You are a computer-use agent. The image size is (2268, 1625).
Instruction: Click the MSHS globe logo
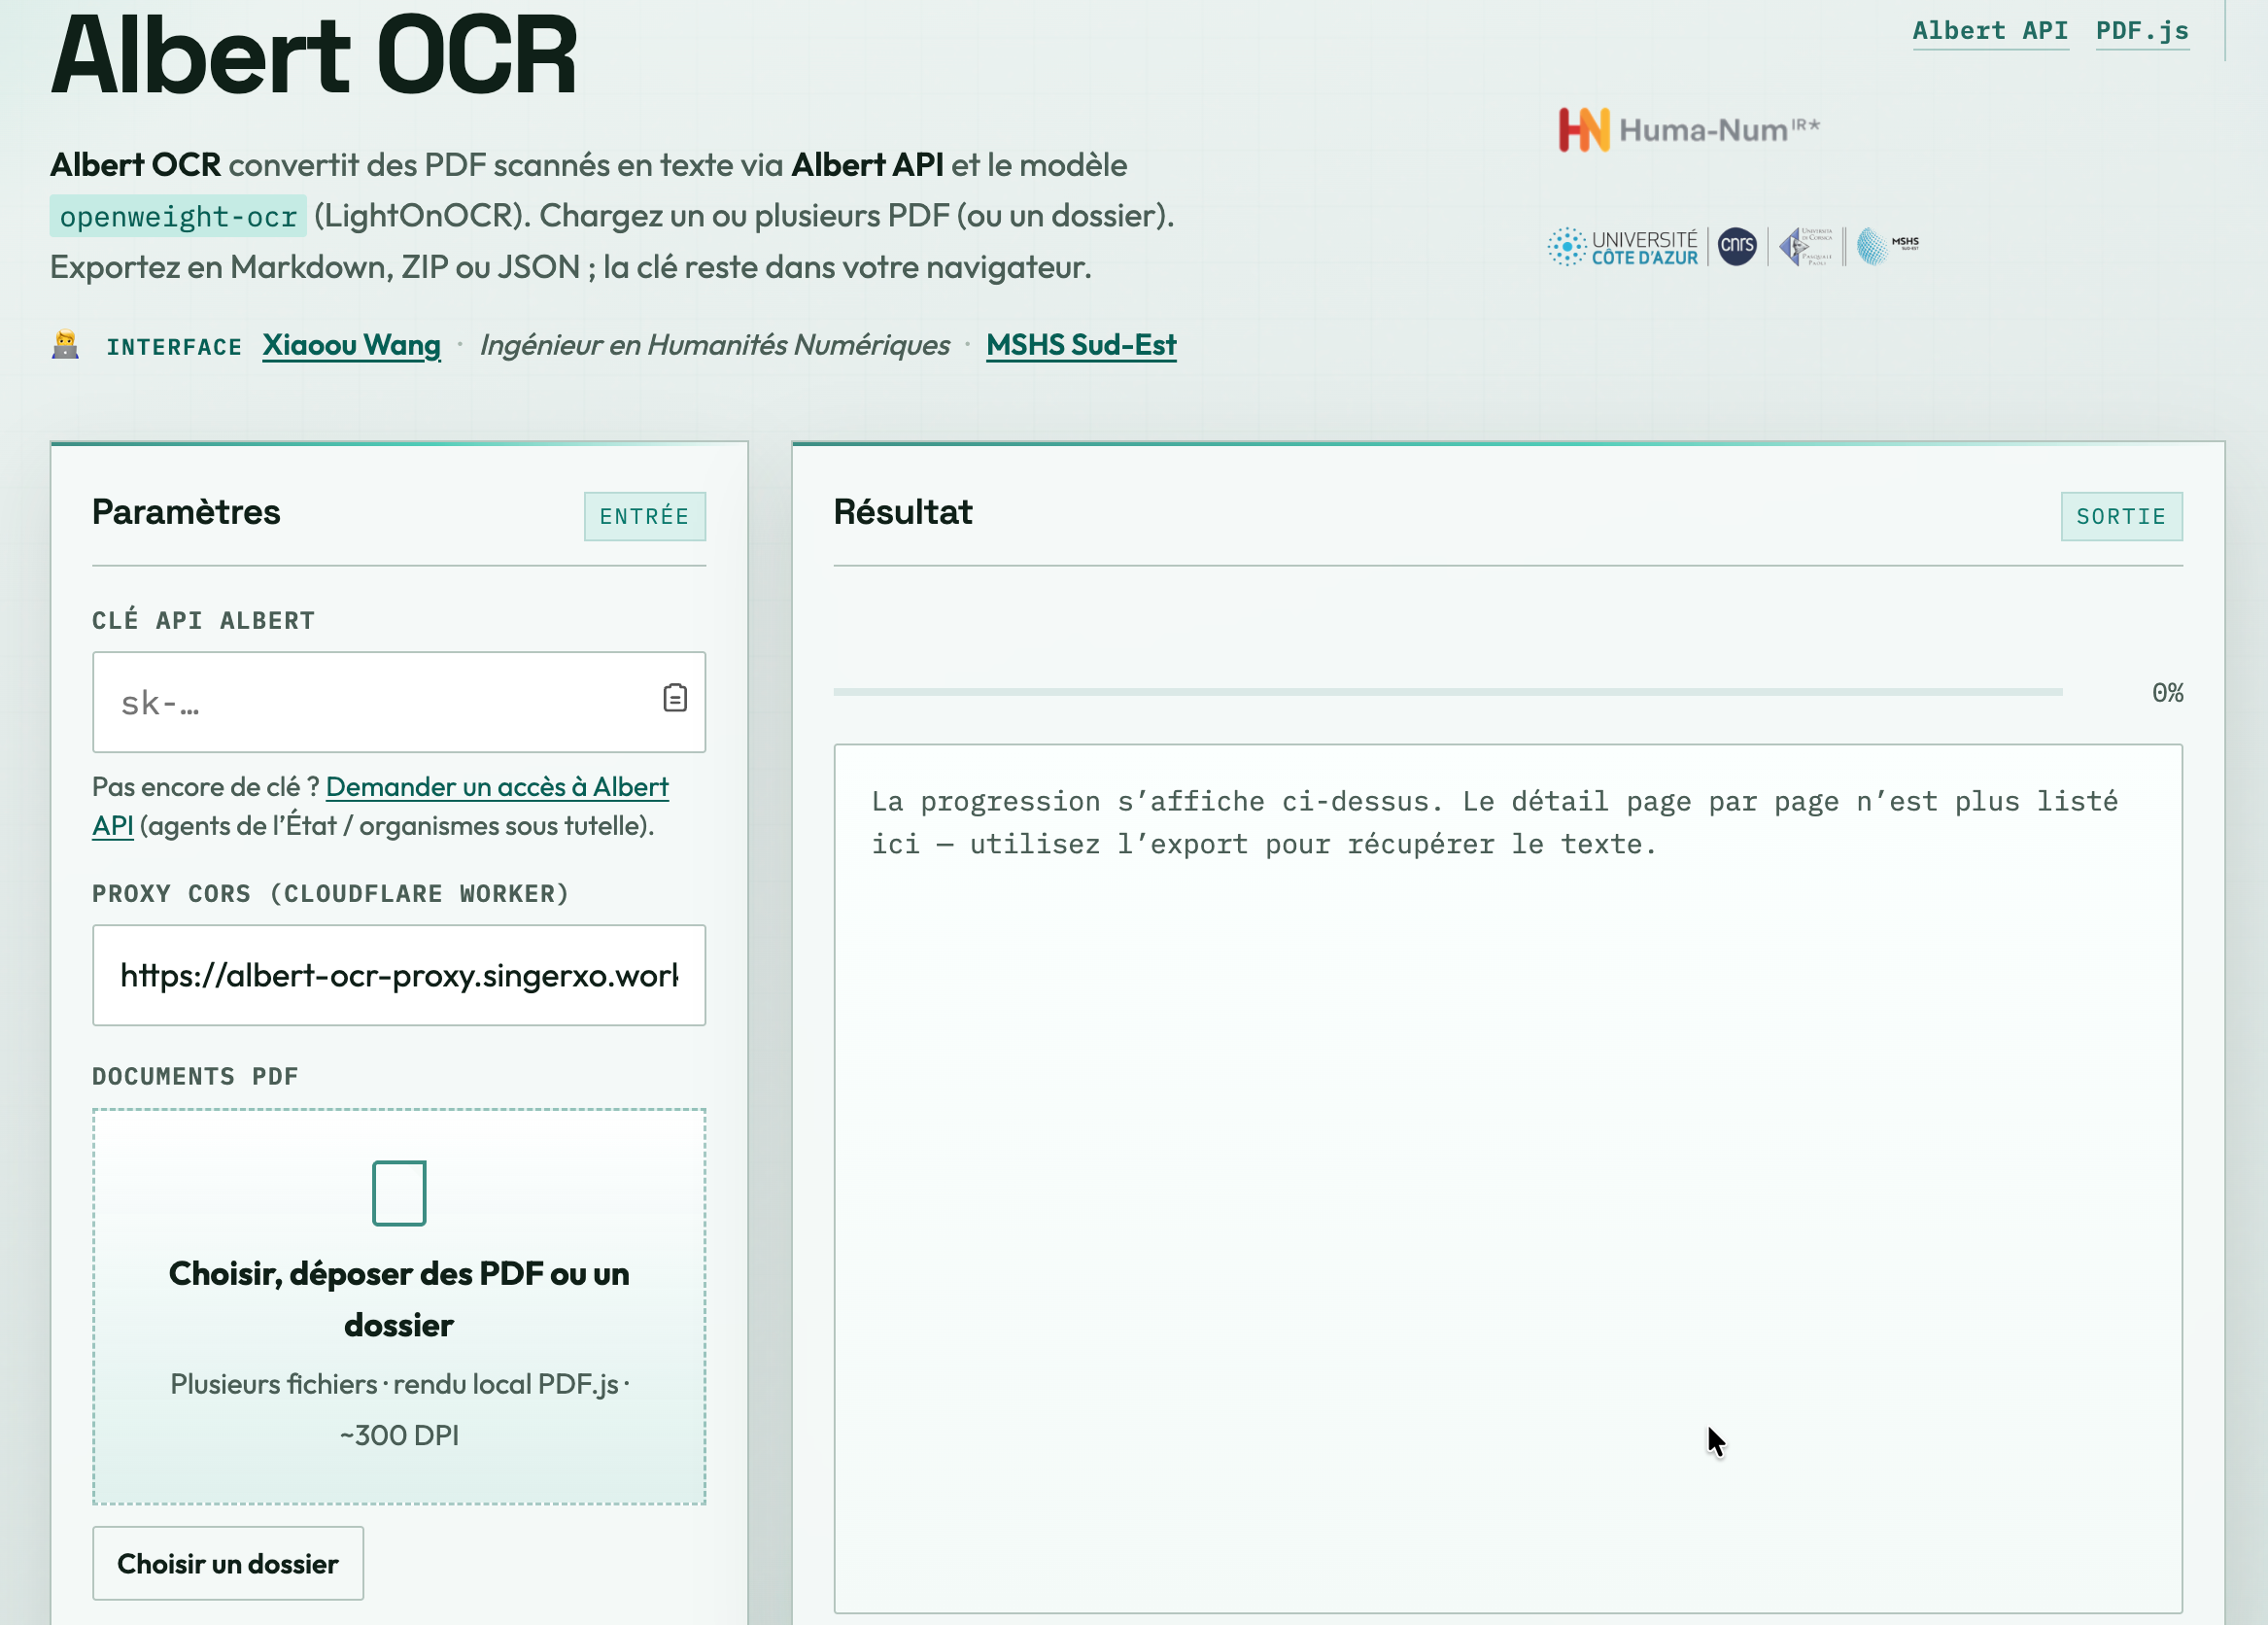click(x=1888, y=246)
